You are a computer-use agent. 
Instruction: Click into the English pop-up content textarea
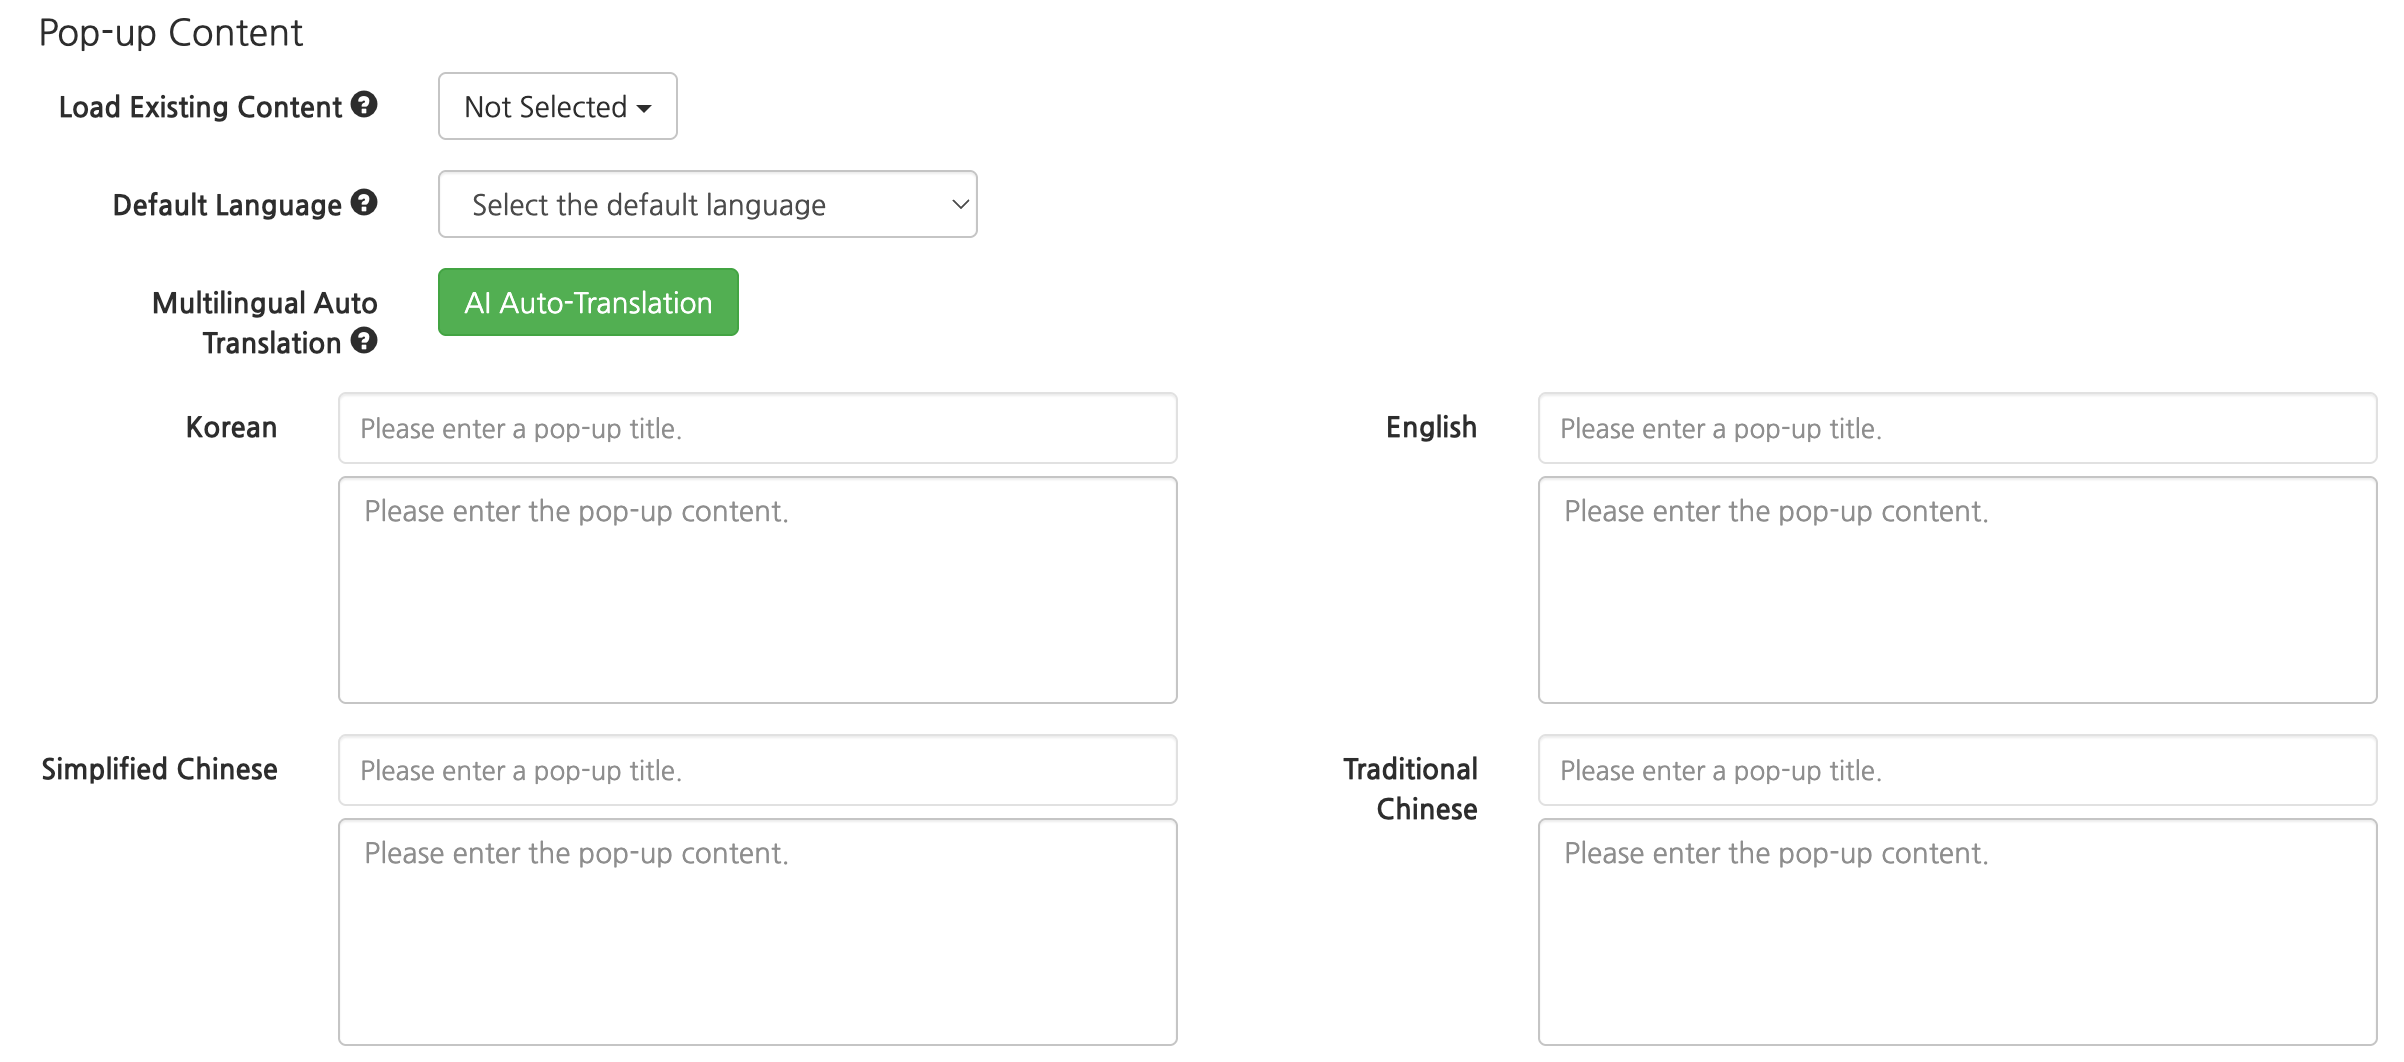click(x=1956, y=590)
